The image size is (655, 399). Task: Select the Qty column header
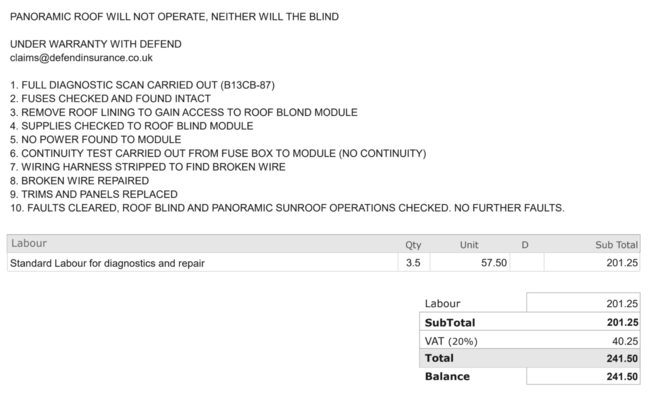coord(413,245)
